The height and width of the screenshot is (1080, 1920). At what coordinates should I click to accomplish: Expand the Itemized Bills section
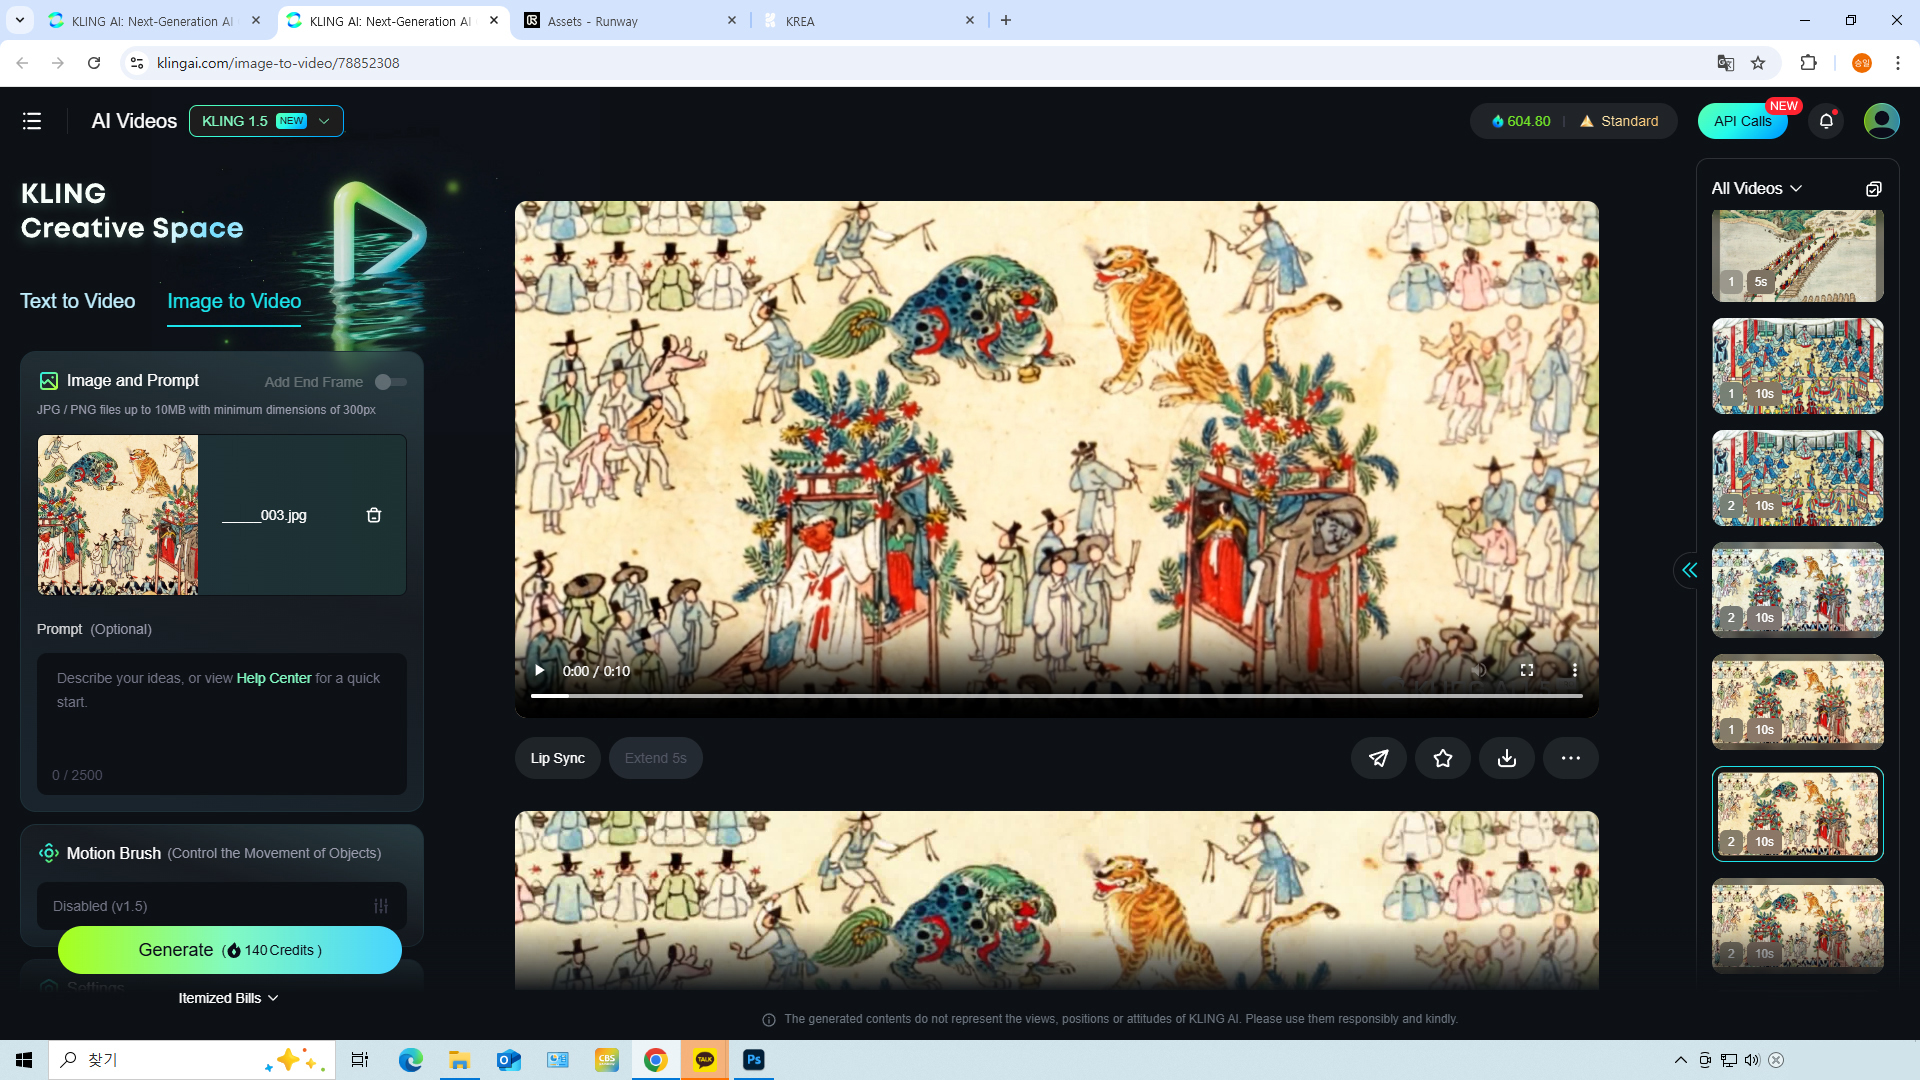[x=228, y=998]
